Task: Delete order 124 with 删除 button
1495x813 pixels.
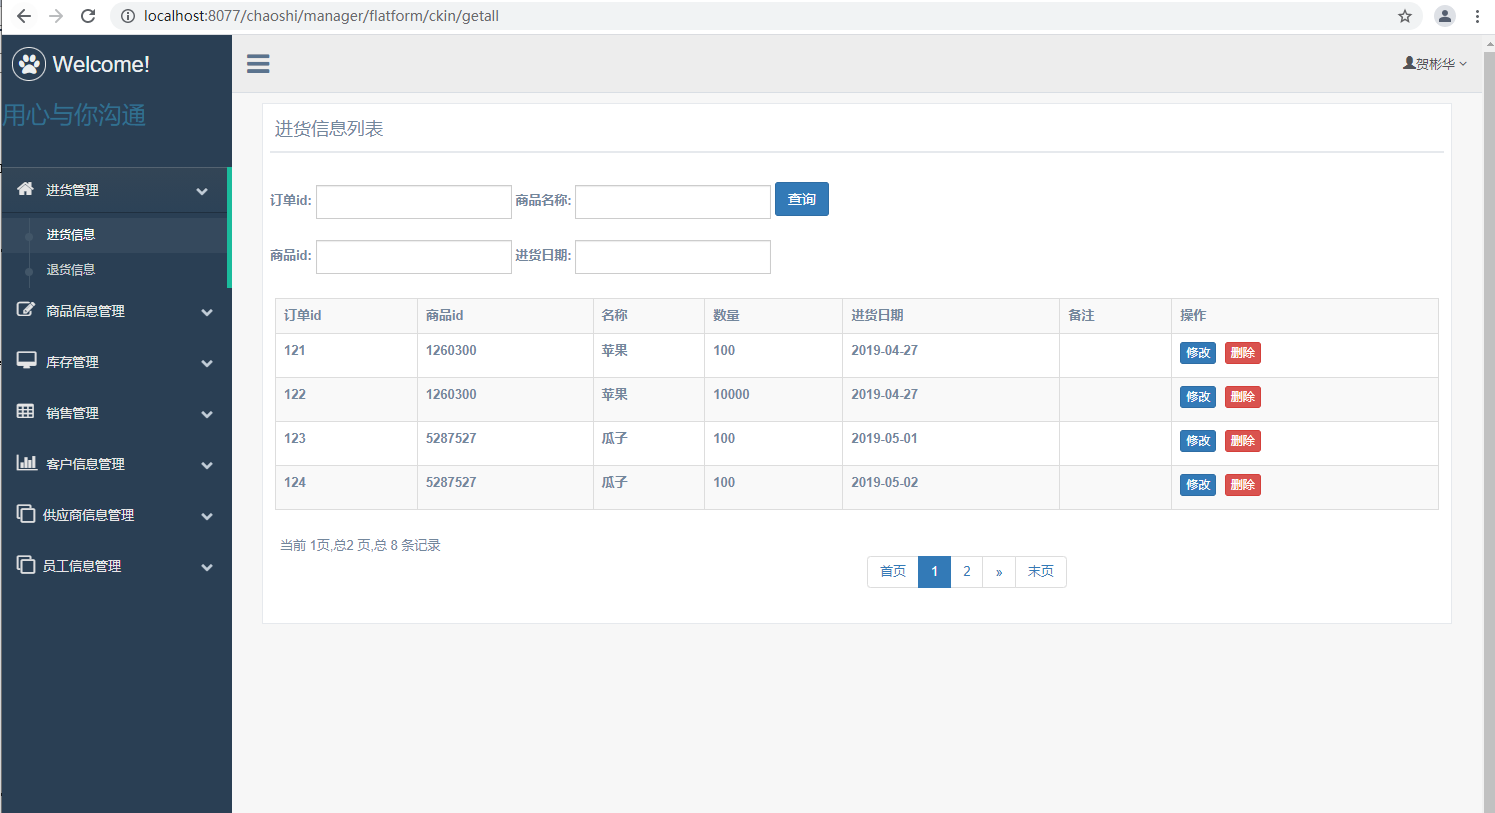Action: point(1242,485)
